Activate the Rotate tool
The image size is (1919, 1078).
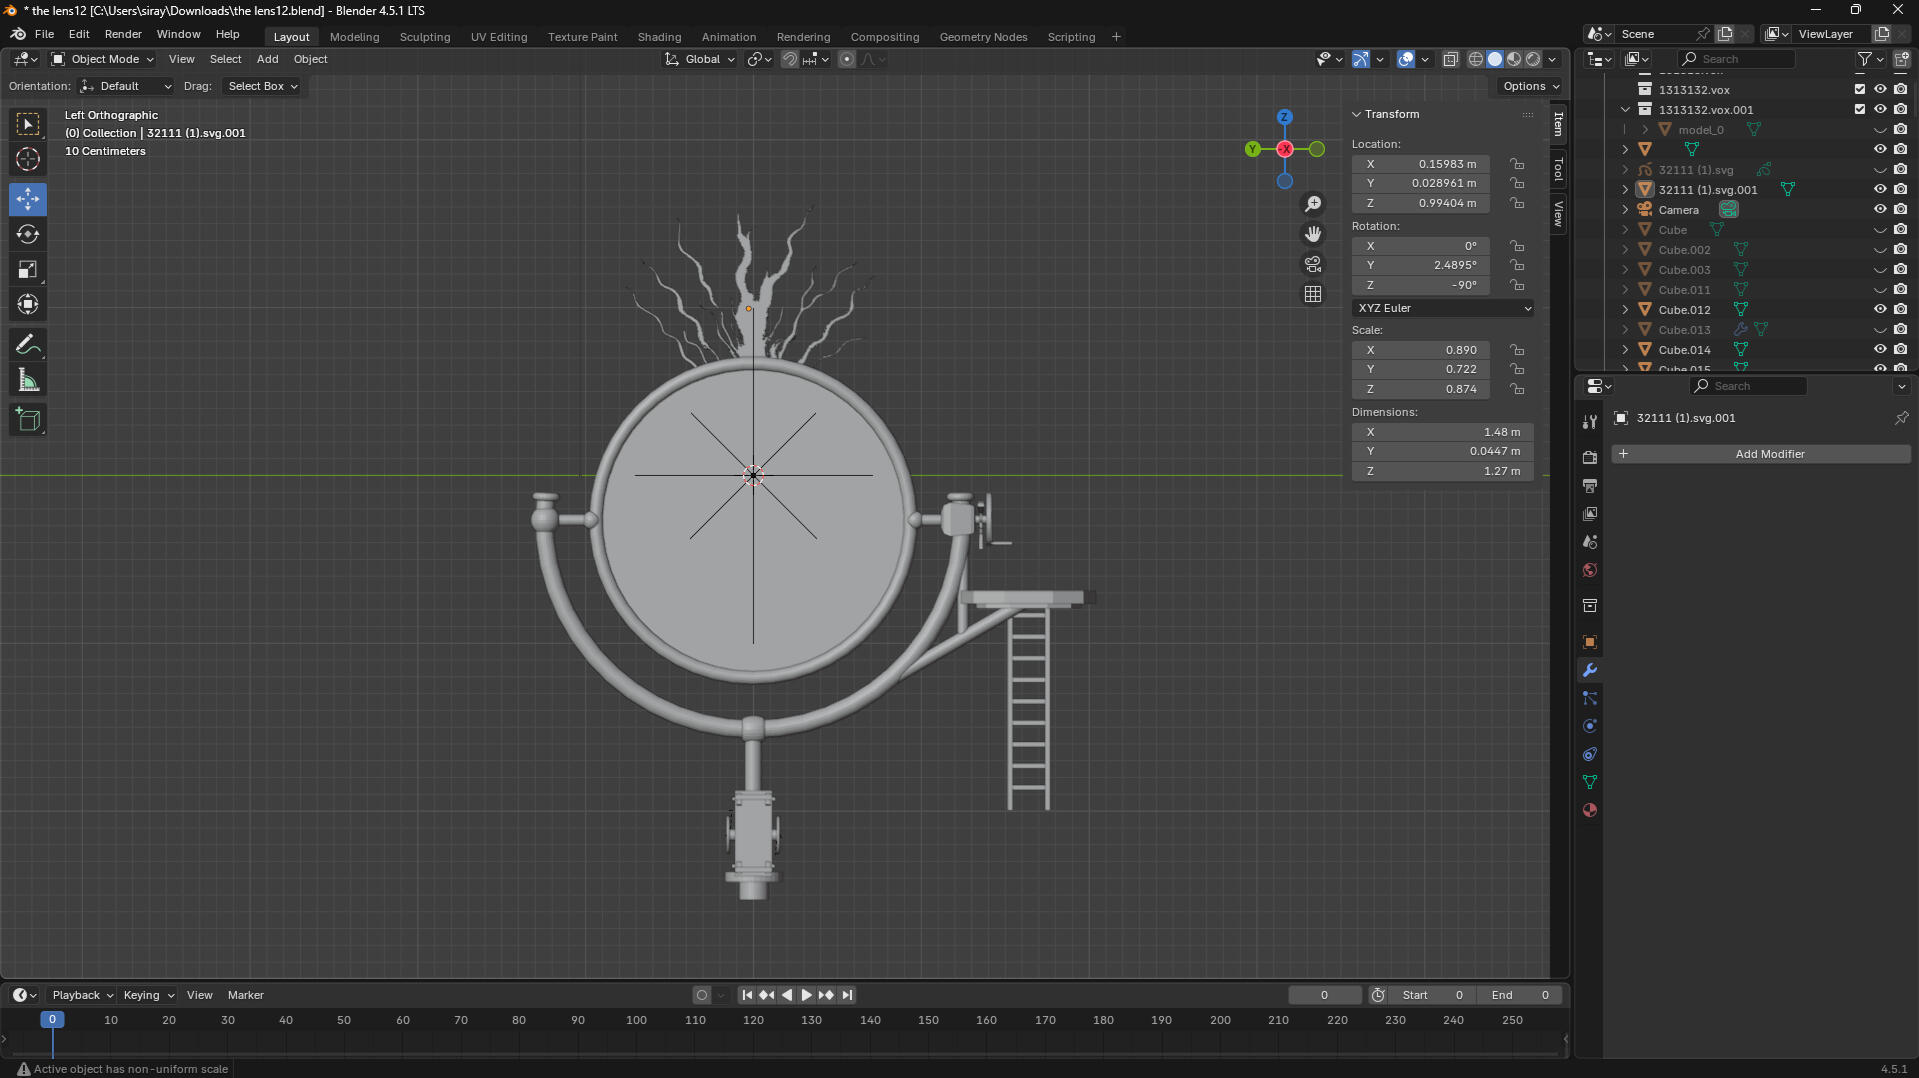[x=27, y=234]
